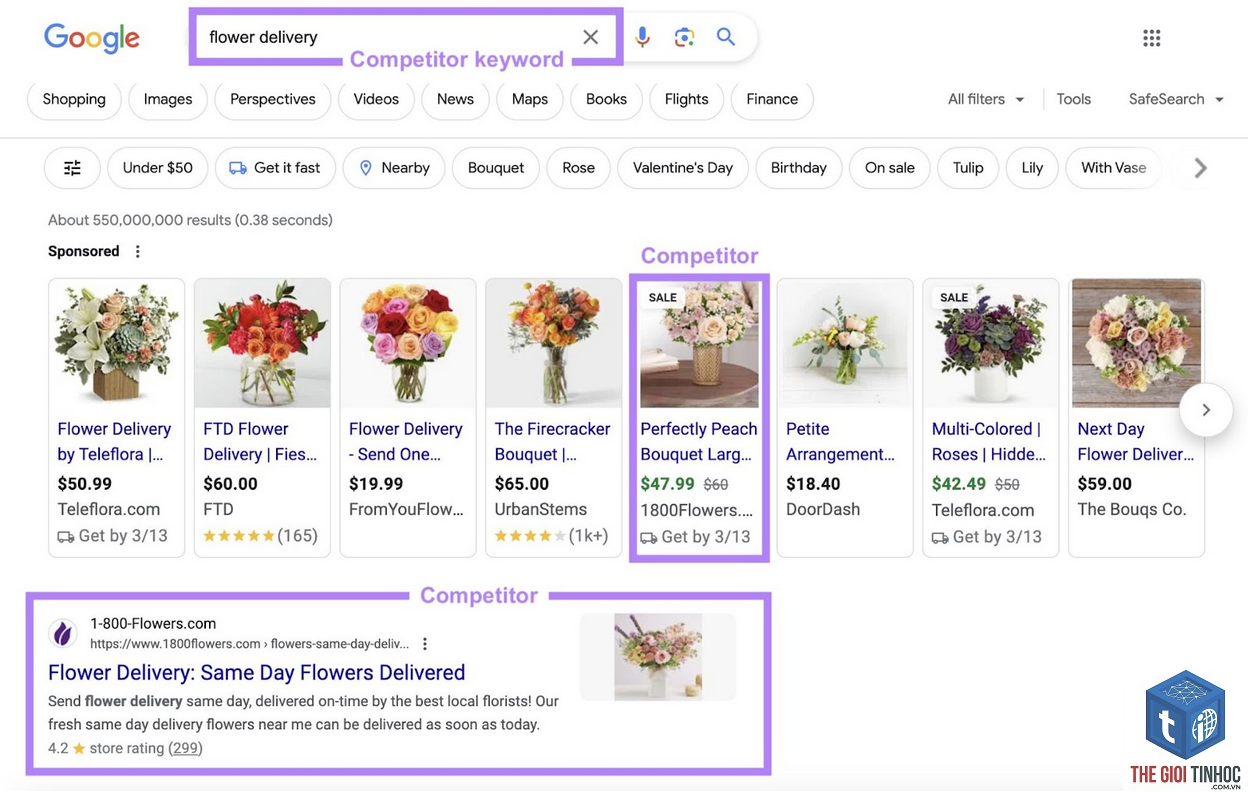Click the Bouqs Co. bouquet thumbnail
Viewport: 1248px width, 792px height.
click(1137, 343)
